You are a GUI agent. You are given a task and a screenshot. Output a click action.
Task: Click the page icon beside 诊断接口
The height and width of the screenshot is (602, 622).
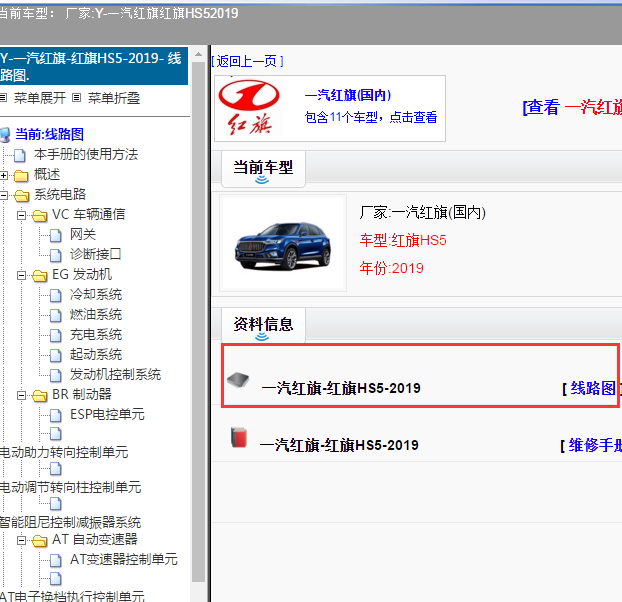pos(56,255)
